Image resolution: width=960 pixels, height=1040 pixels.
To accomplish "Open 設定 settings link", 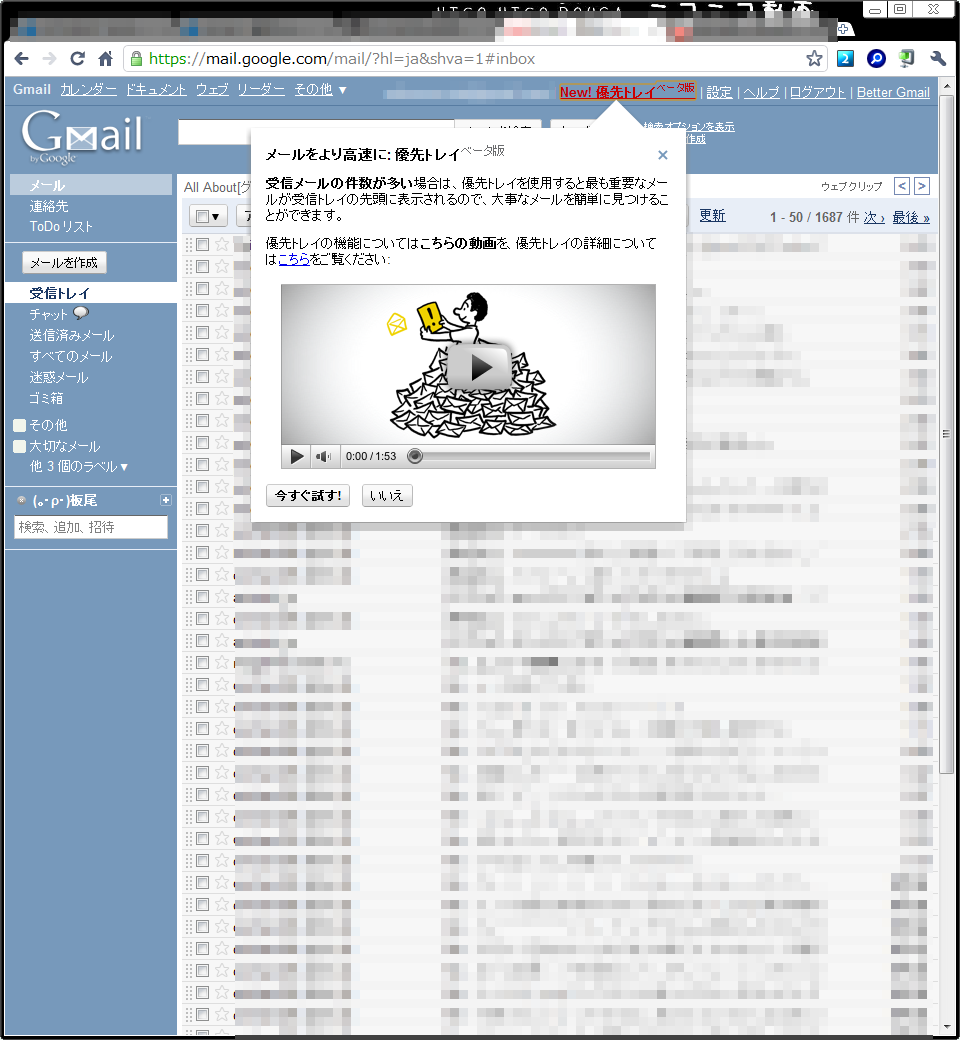I will point(719,92).
